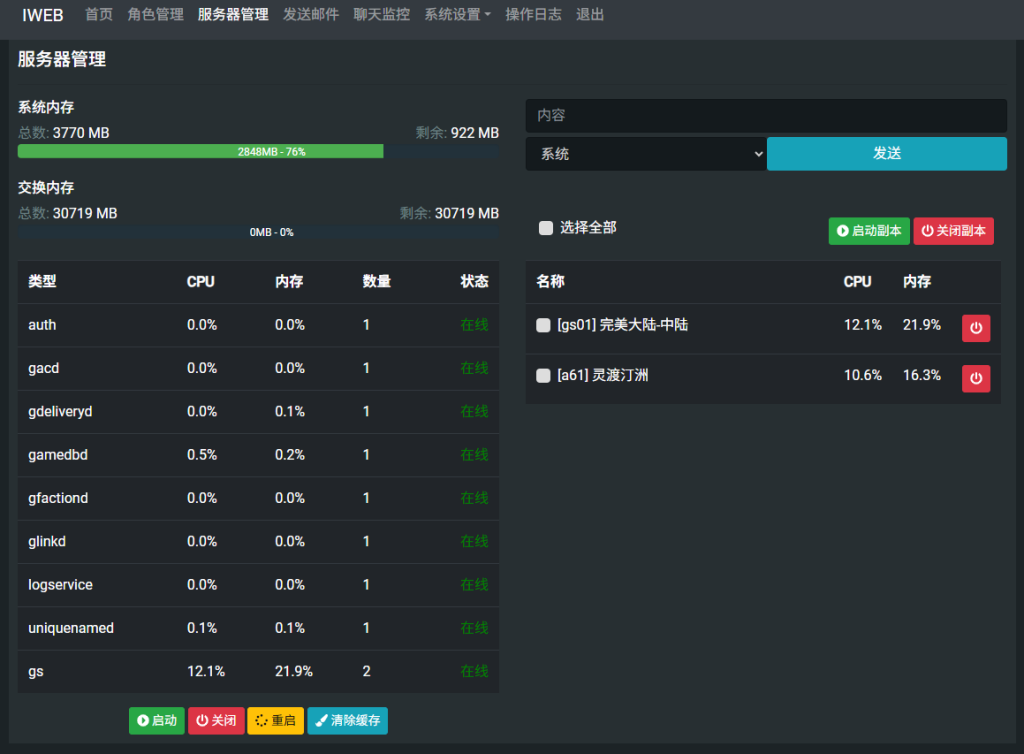
Task: Click the [a61] 灵渡汀洲 instance name
Action: point(602,375)
